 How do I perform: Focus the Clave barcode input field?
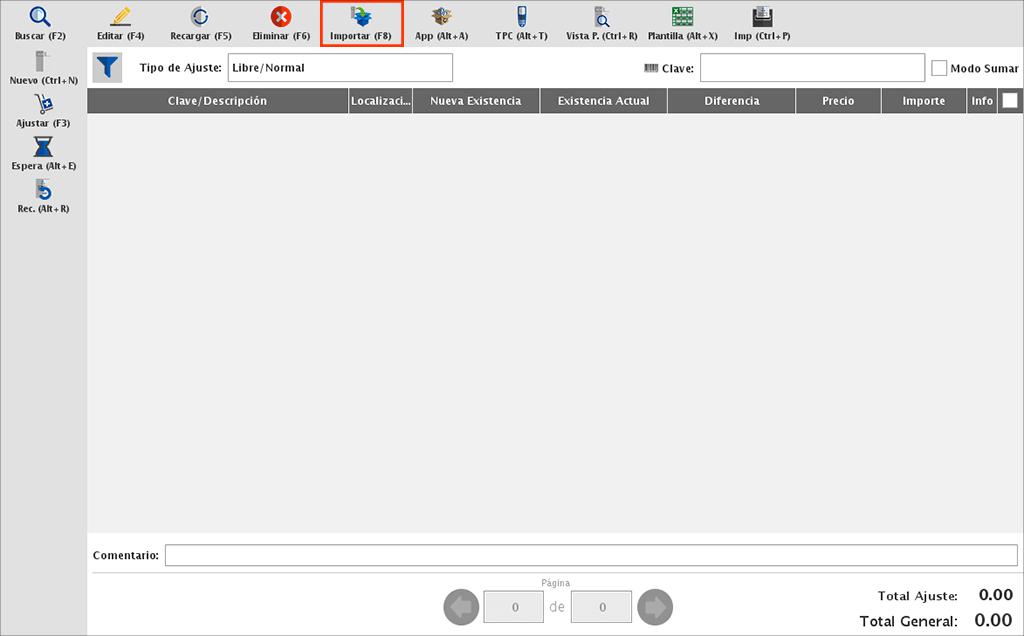pos(812,68)
